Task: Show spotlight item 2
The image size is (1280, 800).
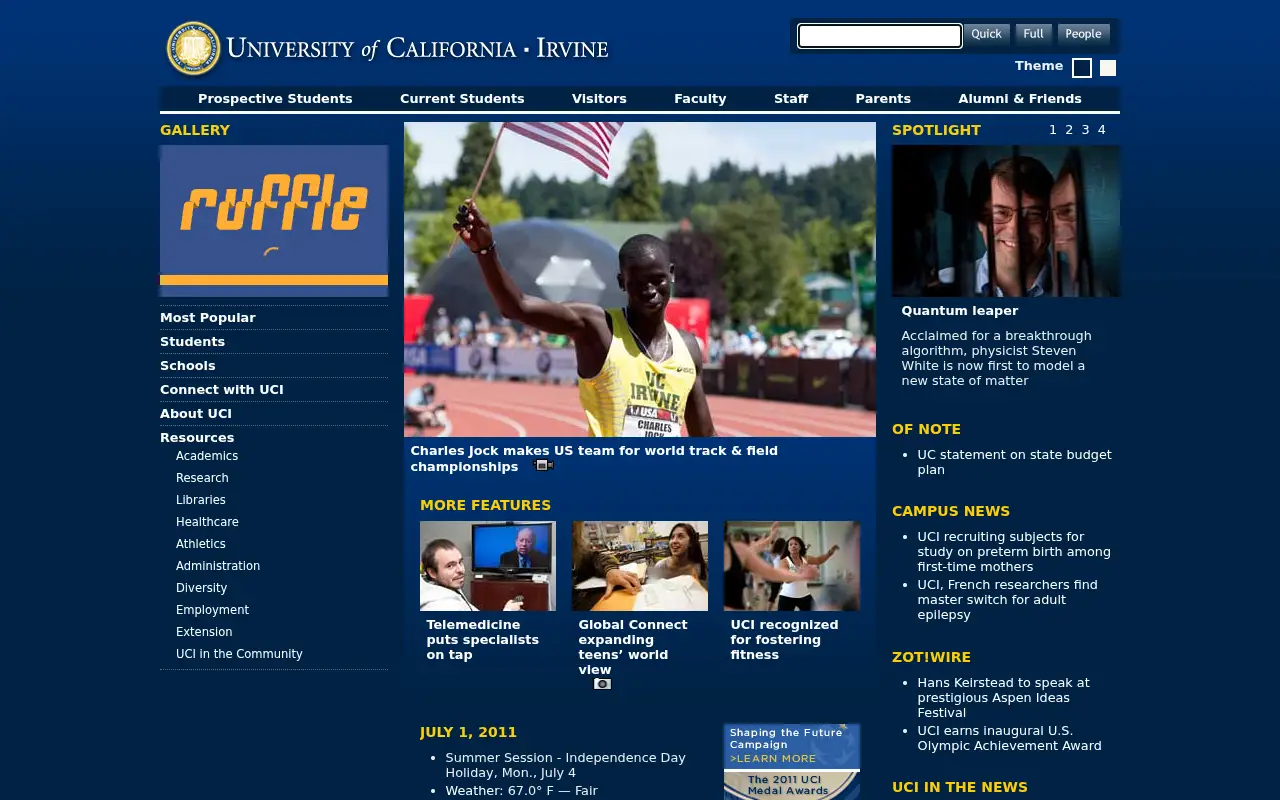Action: click(x=1069, y=130)
